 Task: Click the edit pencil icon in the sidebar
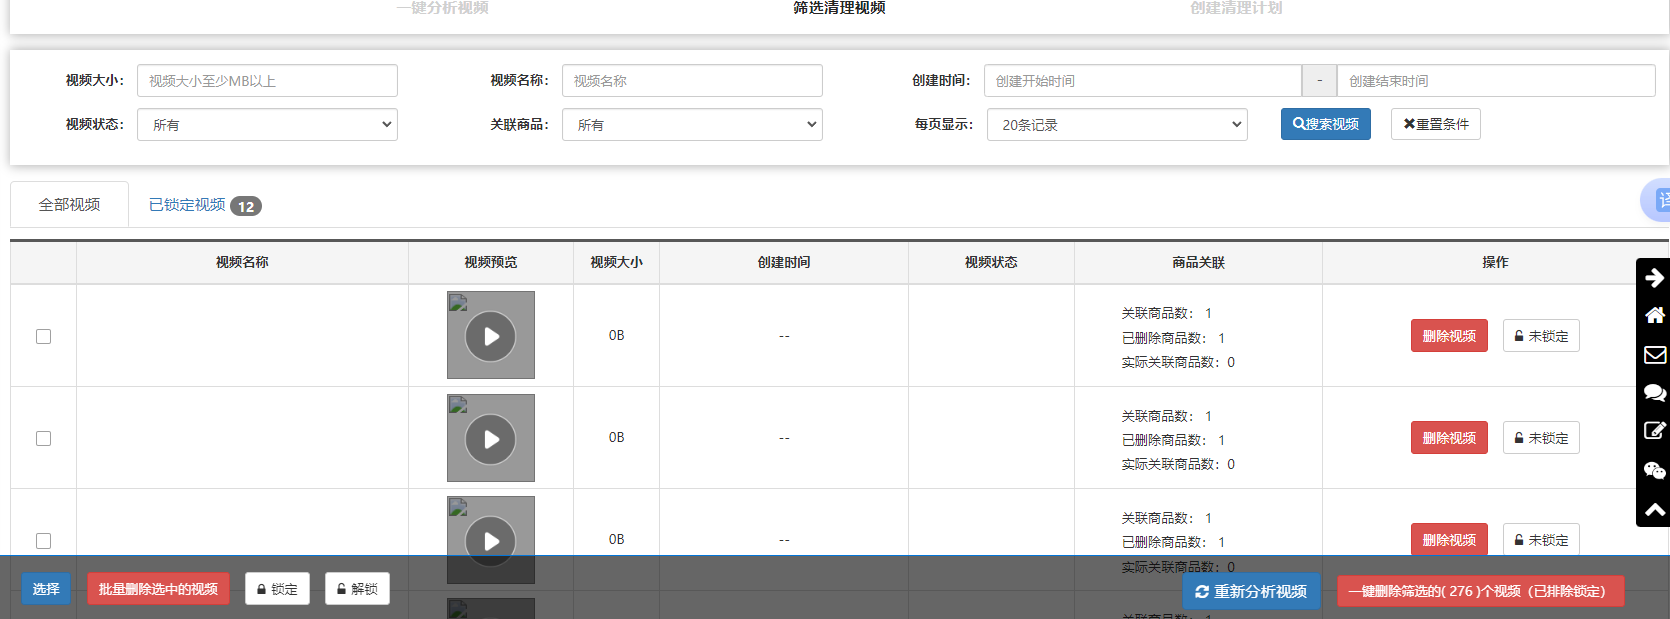click(1654, 431)
